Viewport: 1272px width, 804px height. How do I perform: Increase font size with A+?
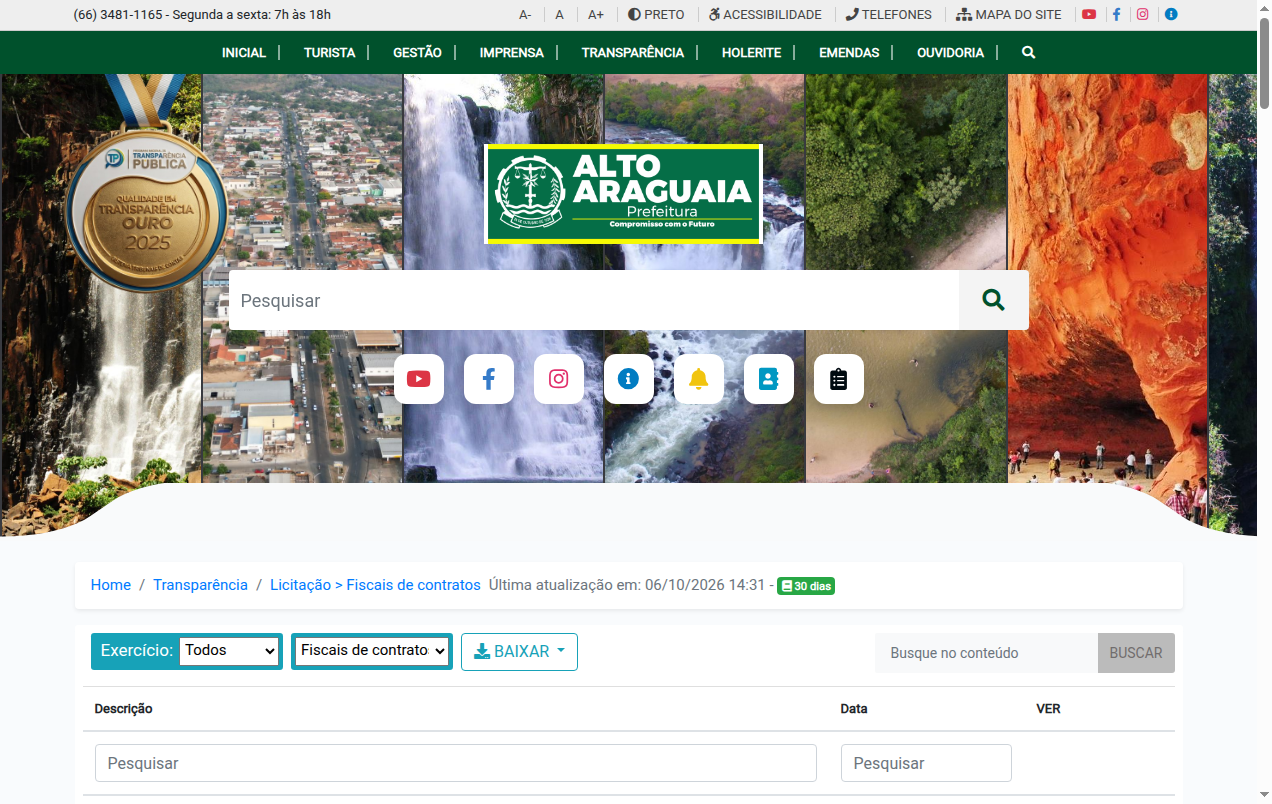pos(596,15)
